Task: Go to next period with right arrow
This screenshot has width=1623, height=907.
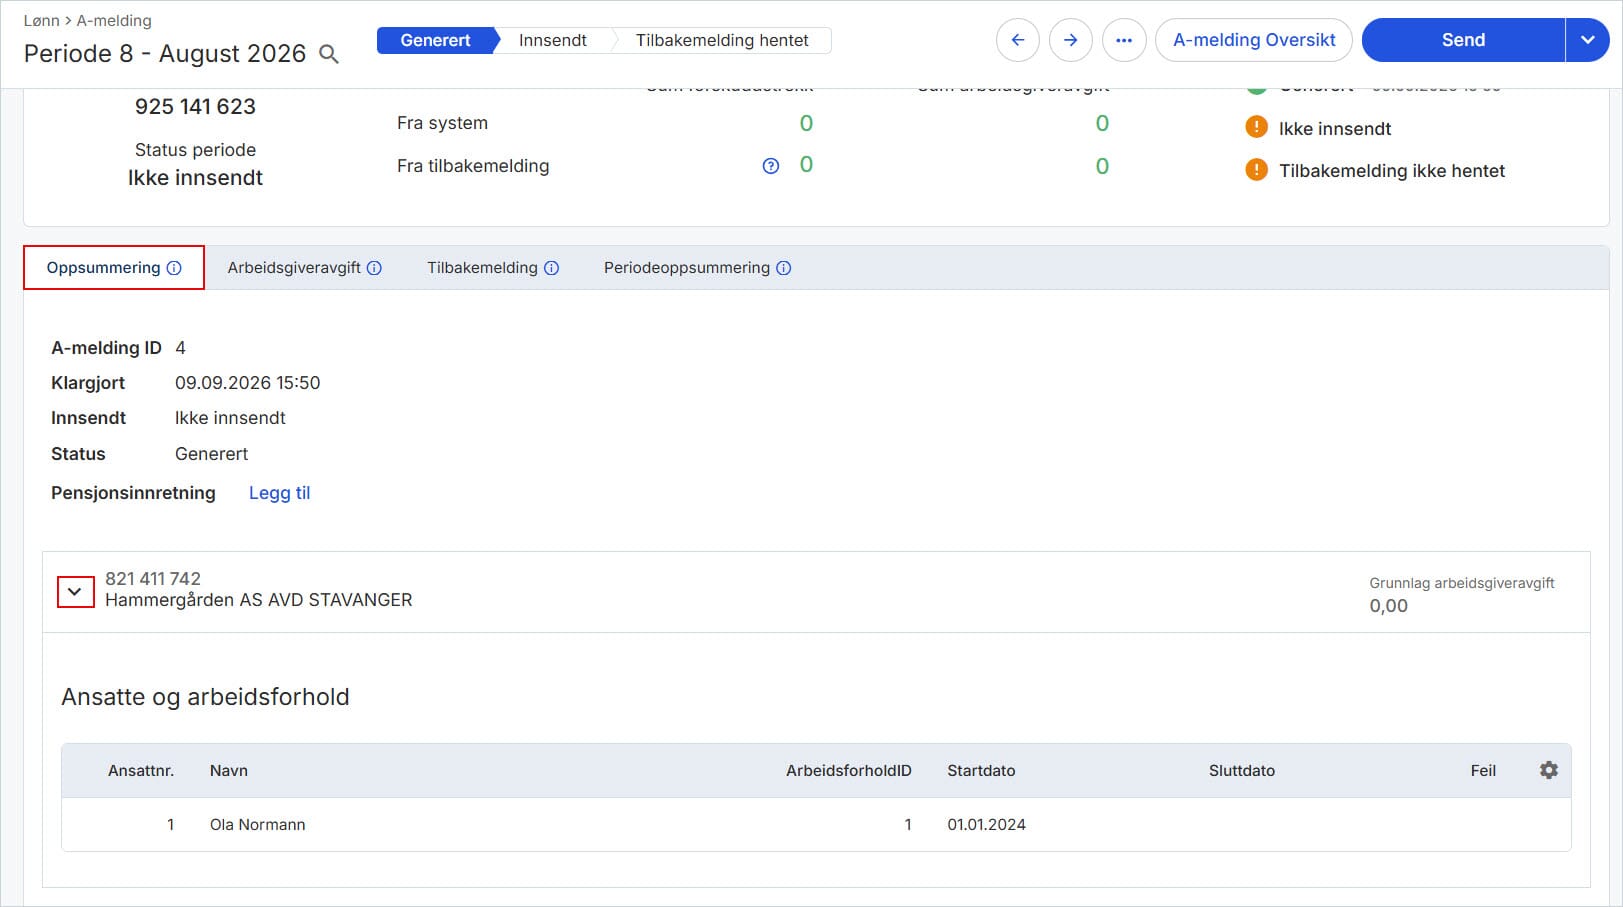Action: (1071, 40)
